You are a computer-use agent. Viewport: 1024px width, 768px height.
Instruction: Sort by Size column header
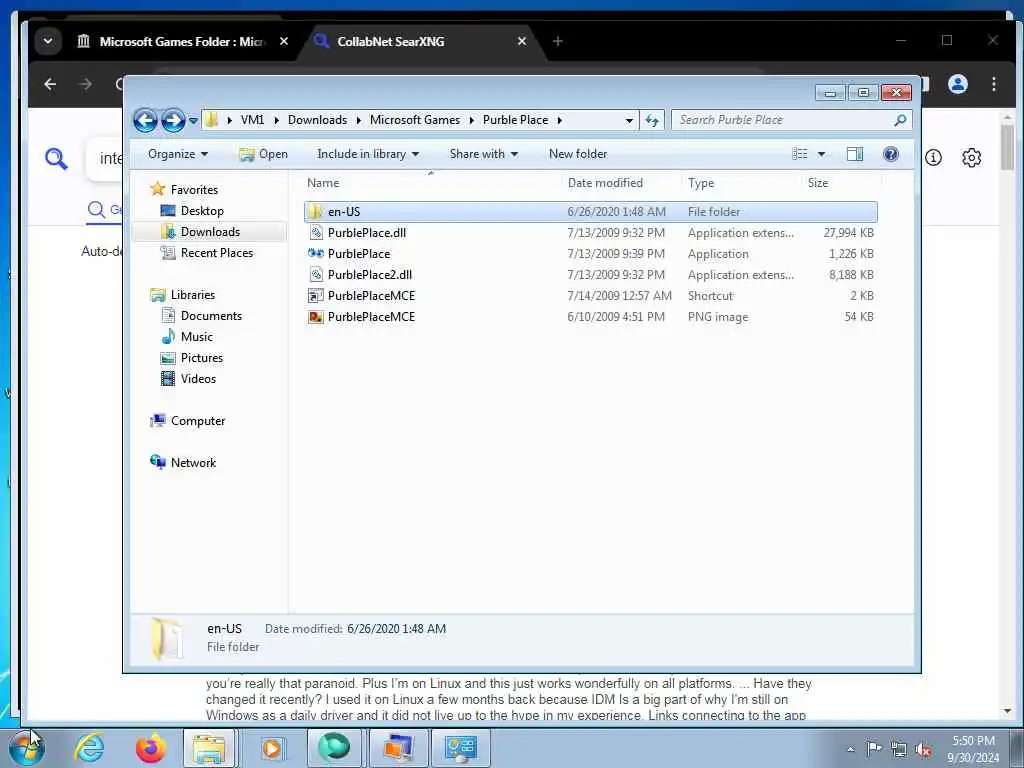[818, 184]
